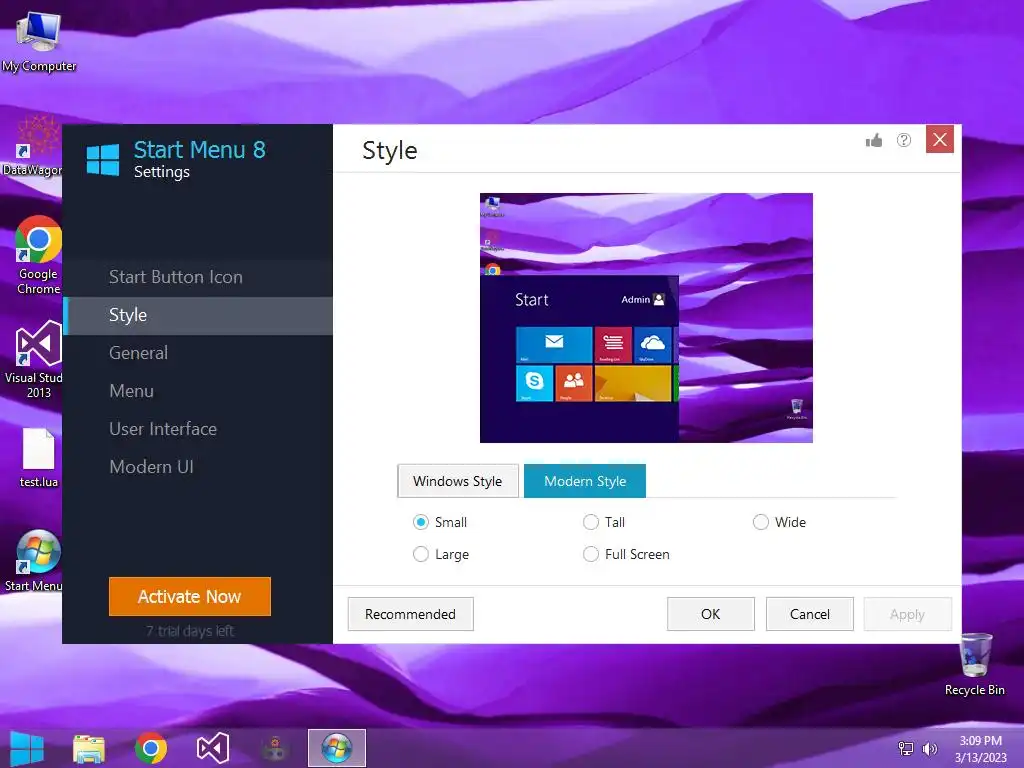This screenshot has width=1024, height=768.
Task: Click the Cancel button
Action: pyautogui.click(x=810, y=615)
